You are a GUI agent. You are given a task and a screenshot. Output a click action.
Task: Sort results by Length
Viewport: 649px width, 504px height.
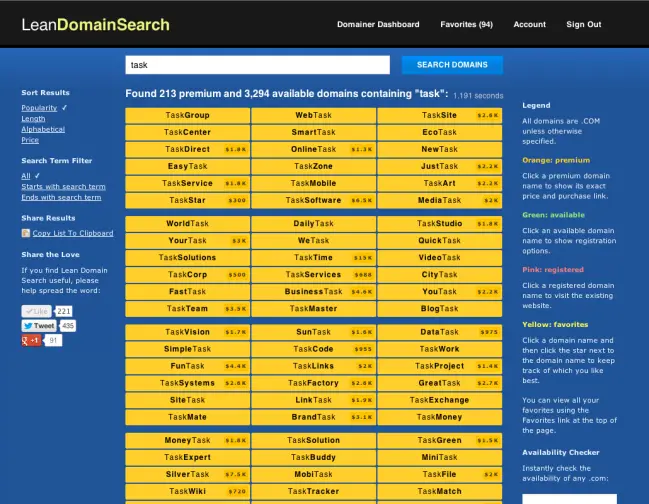click(x=33, y=118)
